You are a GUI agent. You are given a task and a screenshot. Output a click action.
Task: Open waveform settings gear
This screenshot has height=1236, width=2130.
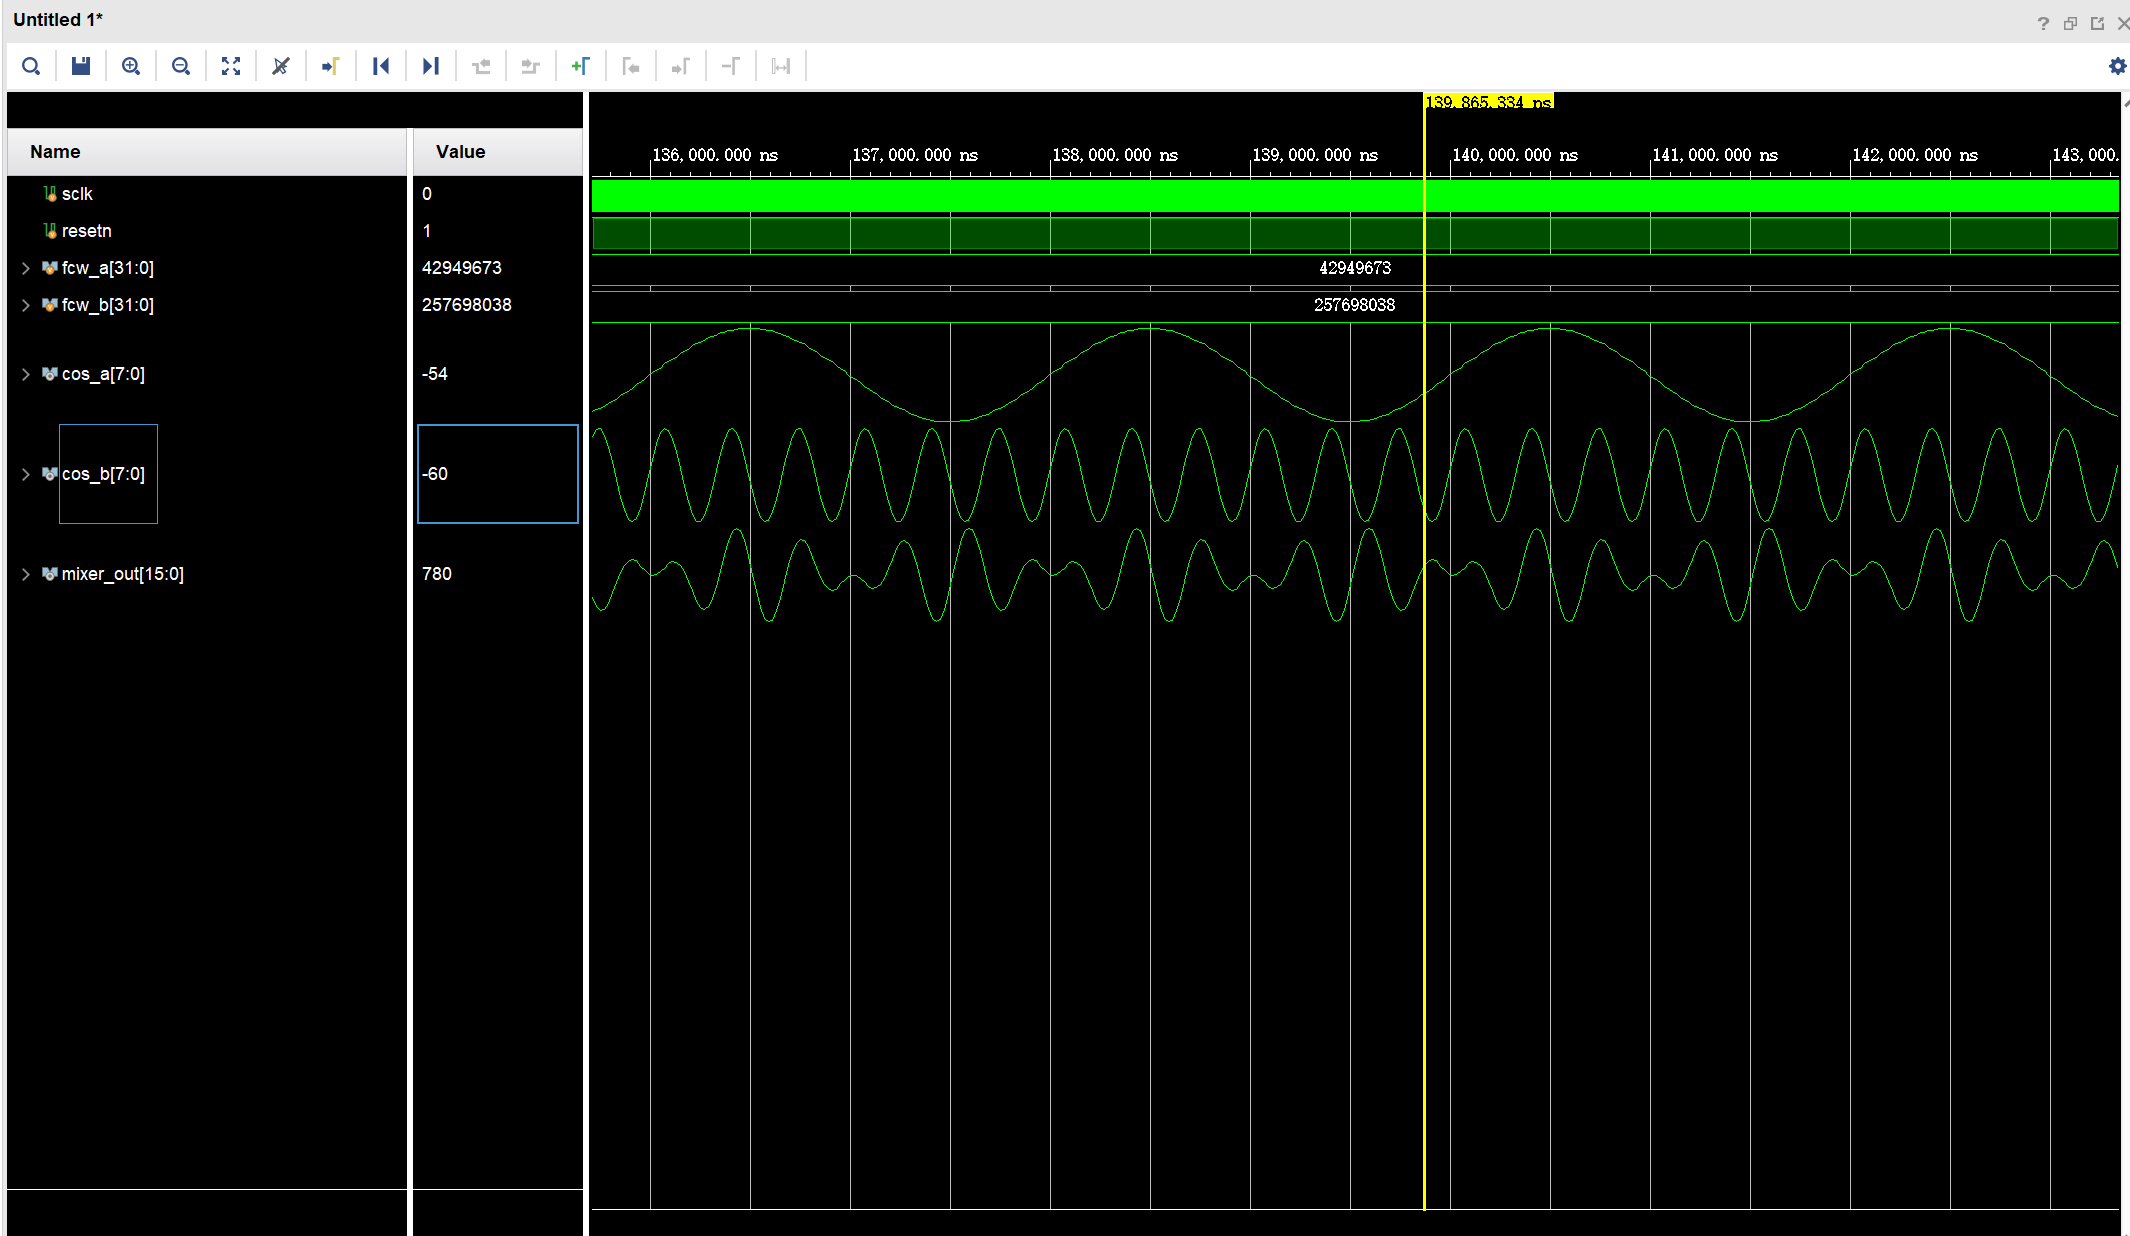(x=2117, y=66)
